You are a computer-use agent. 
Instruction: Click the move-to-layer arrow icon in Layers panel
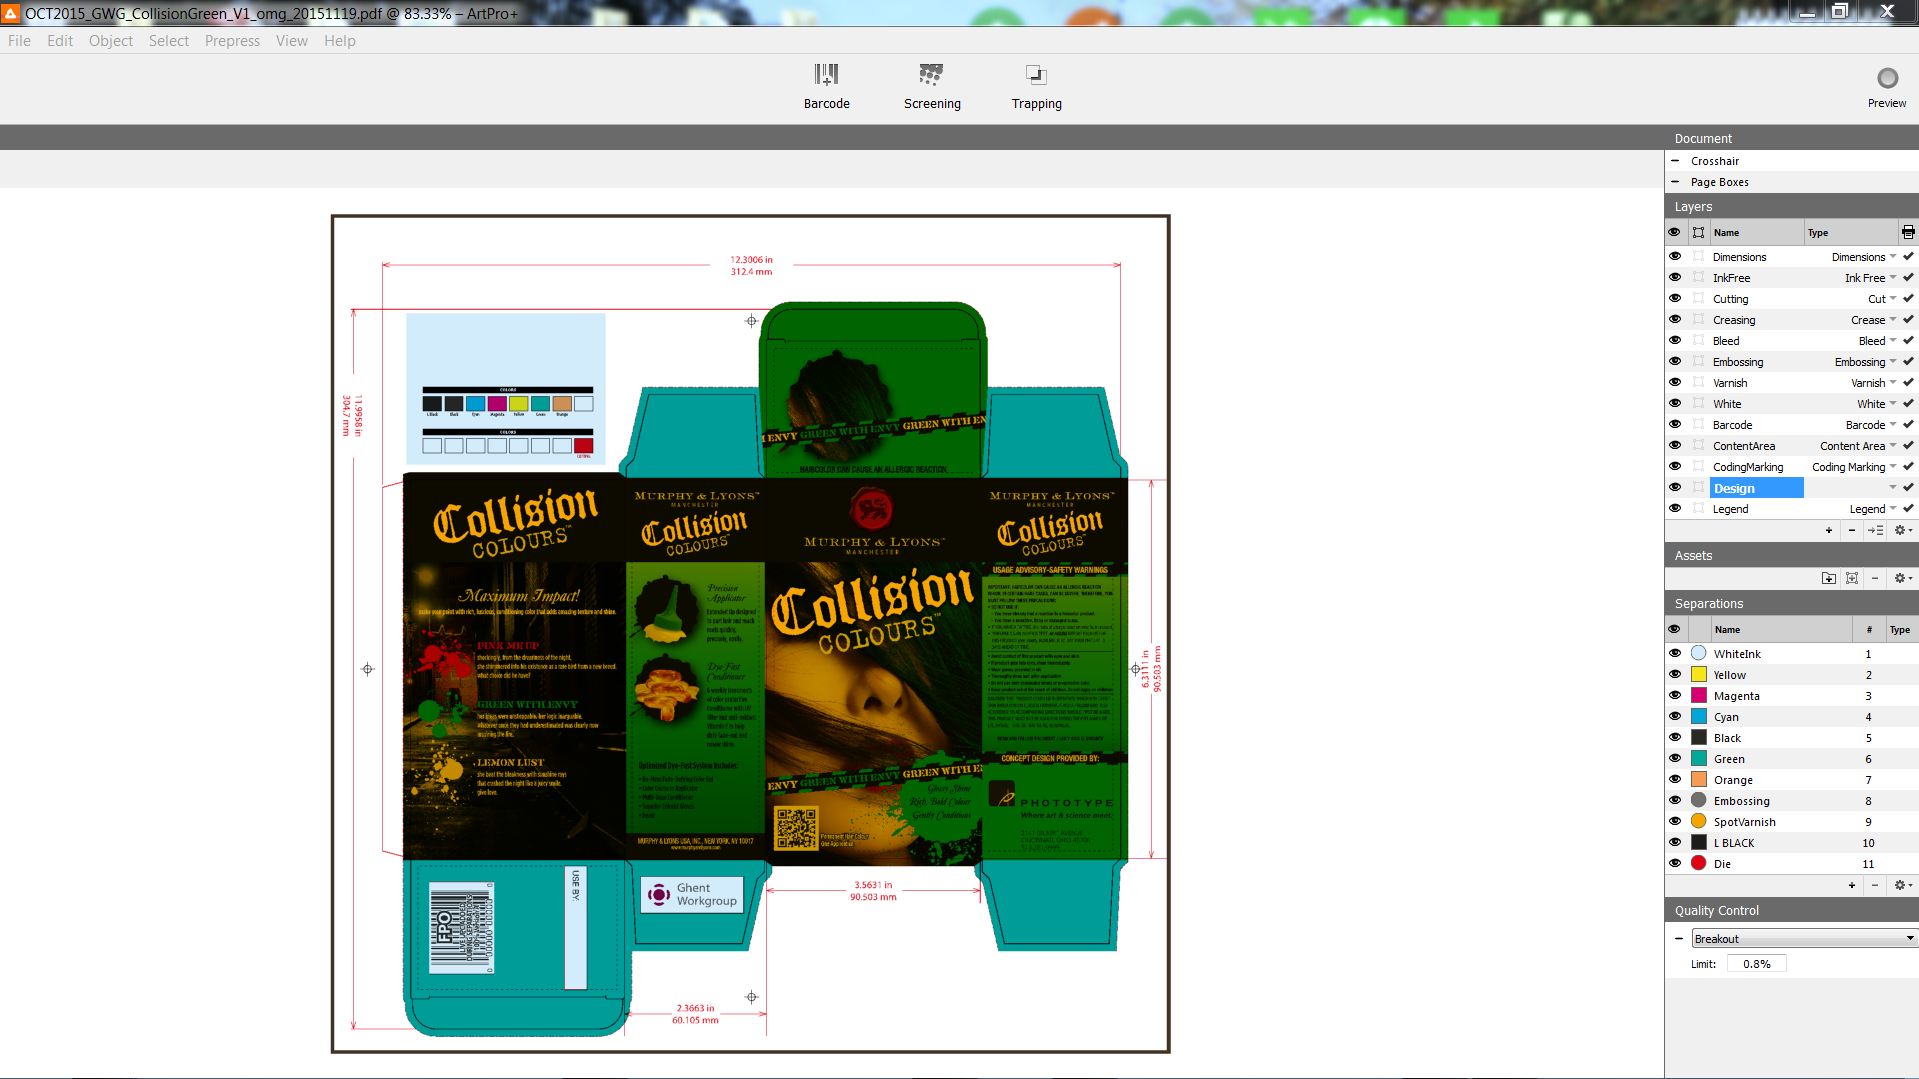(x=1875, y=530)
